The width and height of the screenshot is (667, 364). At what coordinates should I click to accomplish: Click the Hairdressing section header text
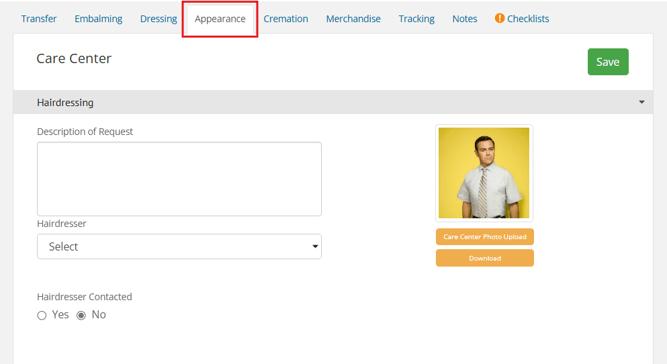coord(65,102)
